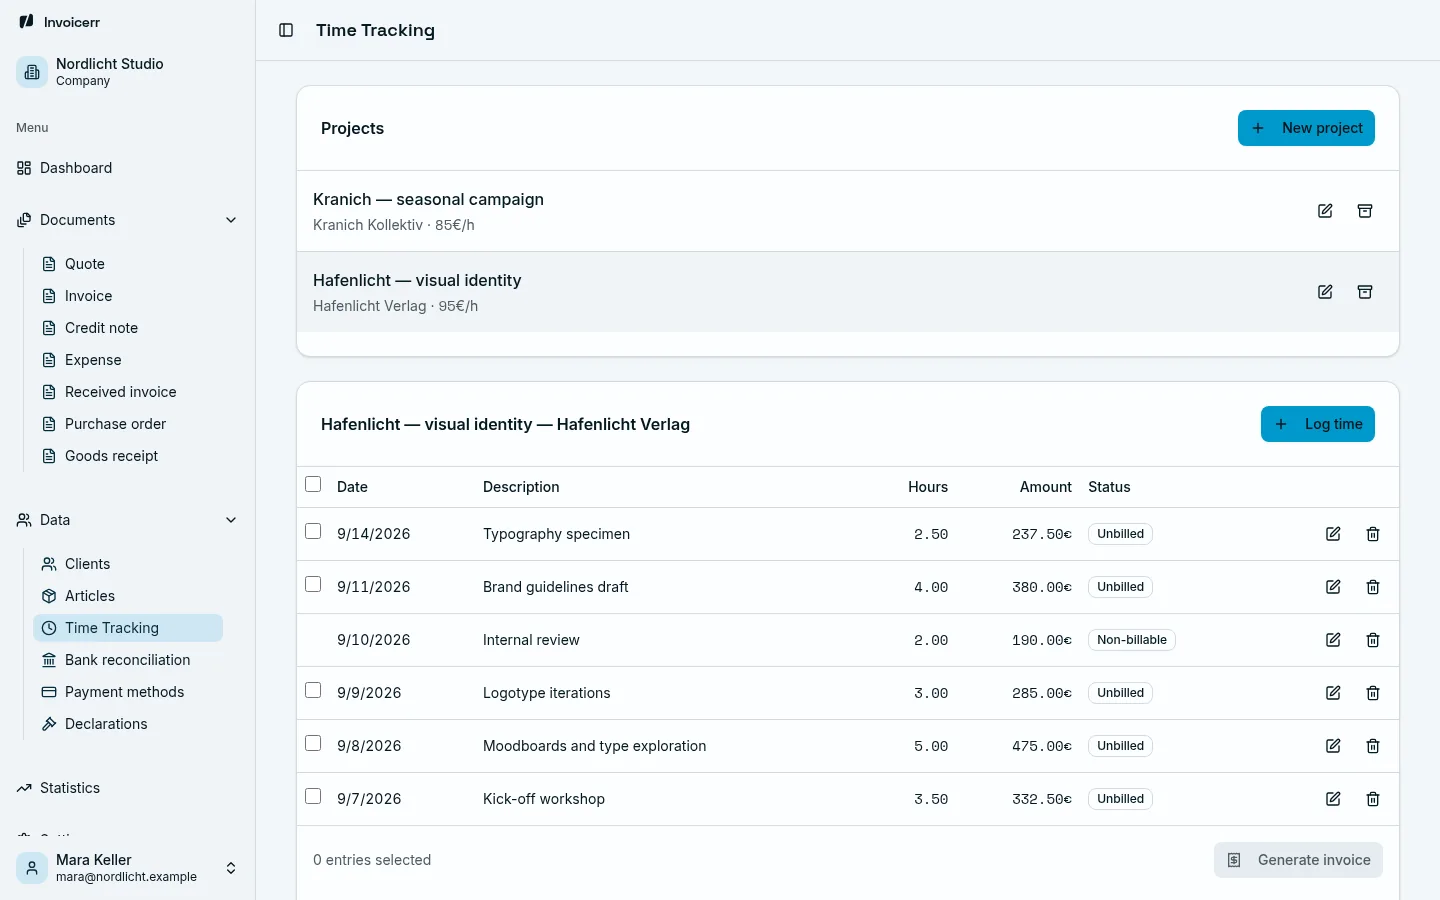The width and height of the screenshot is (1440, 900).
Task: Open the Dashboard page
Action: 127,168
